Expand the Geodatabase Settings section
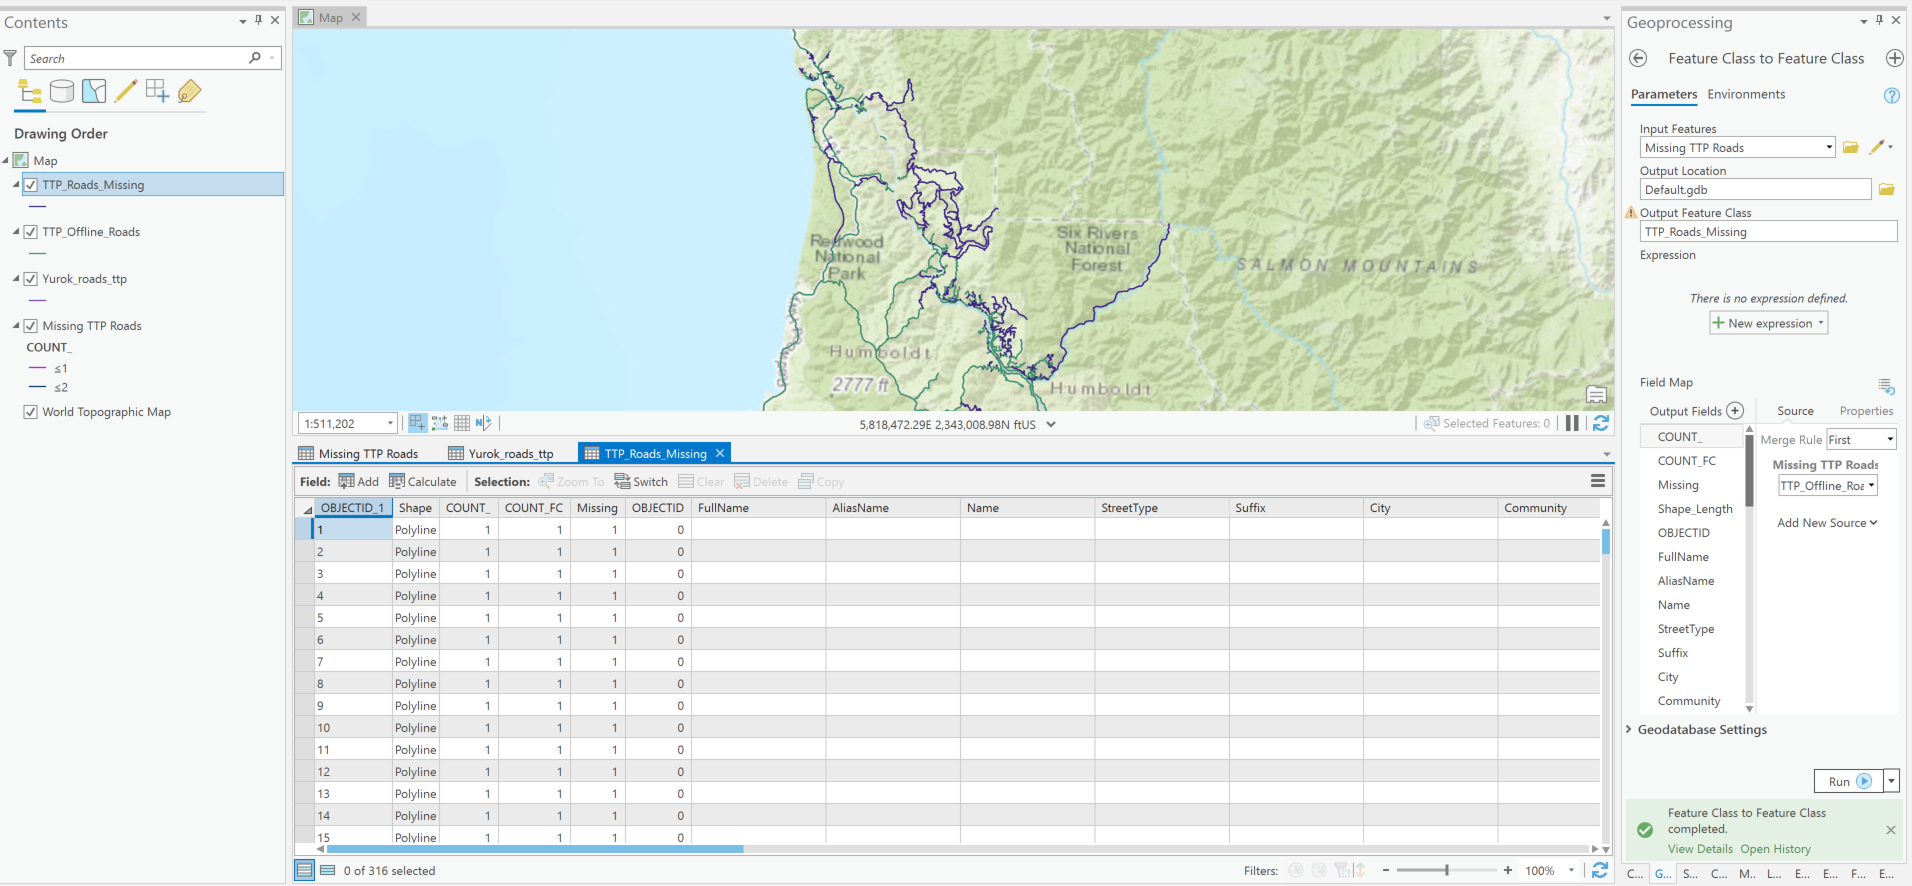 [x=1629, y=730]
